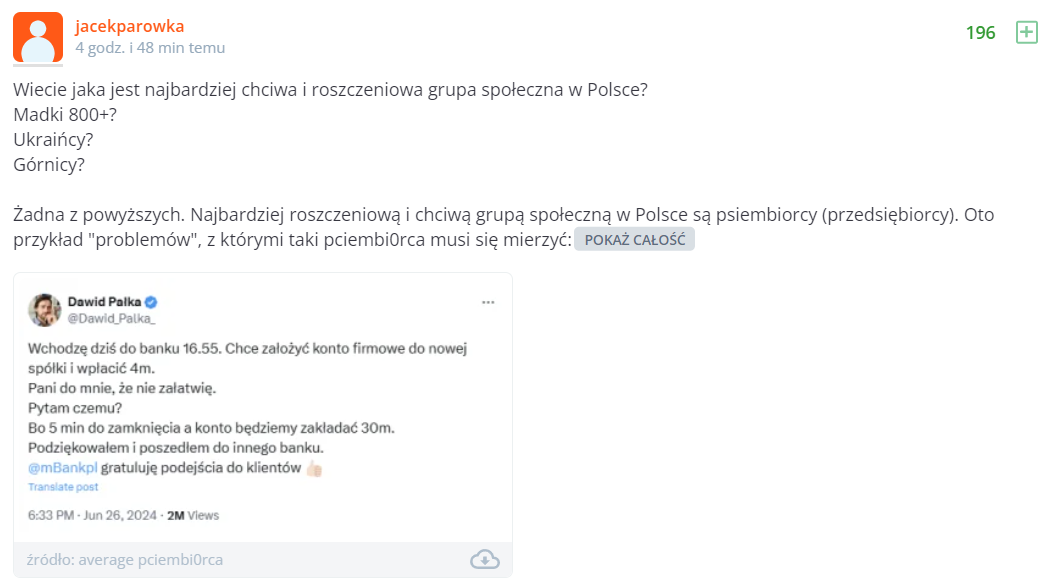Expand the post with POKAŻ CAŁOŚĆ
This screenshot has width=1049, height=588.
[x=633, y=240]
